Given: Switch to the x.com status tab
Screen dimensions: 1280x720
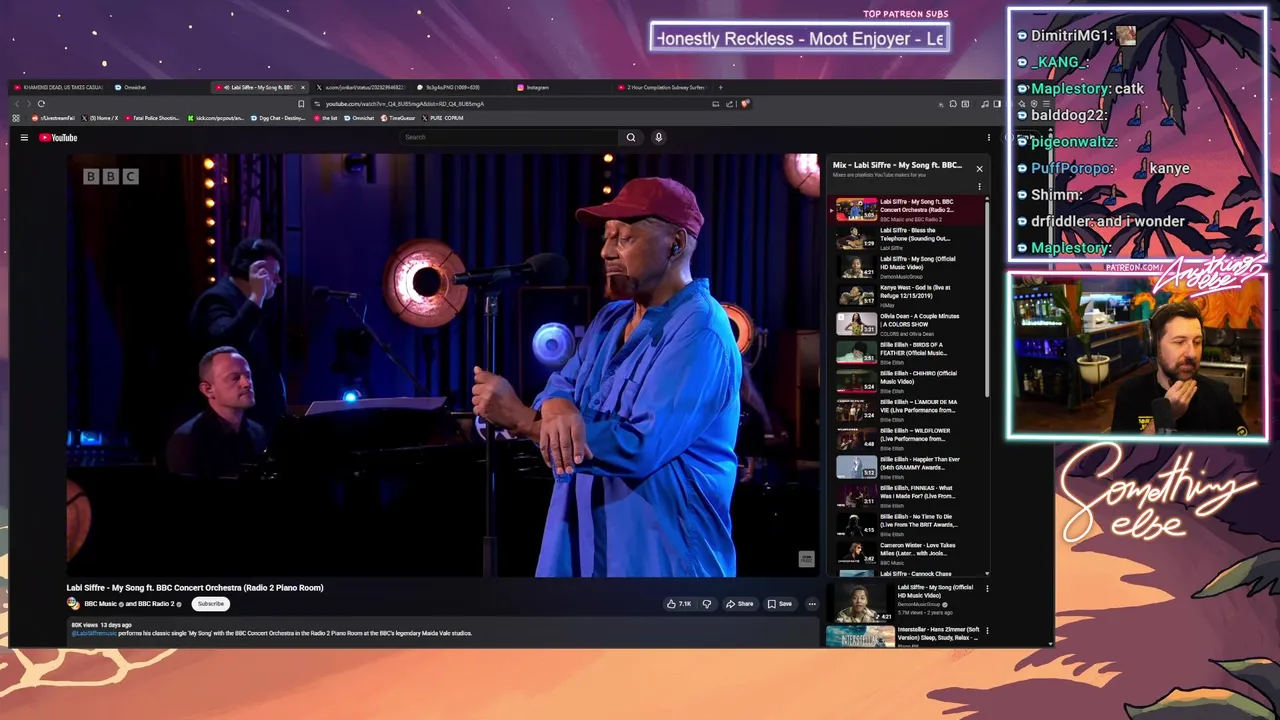Looking at the screenshot, I should [x=360, y=87].
